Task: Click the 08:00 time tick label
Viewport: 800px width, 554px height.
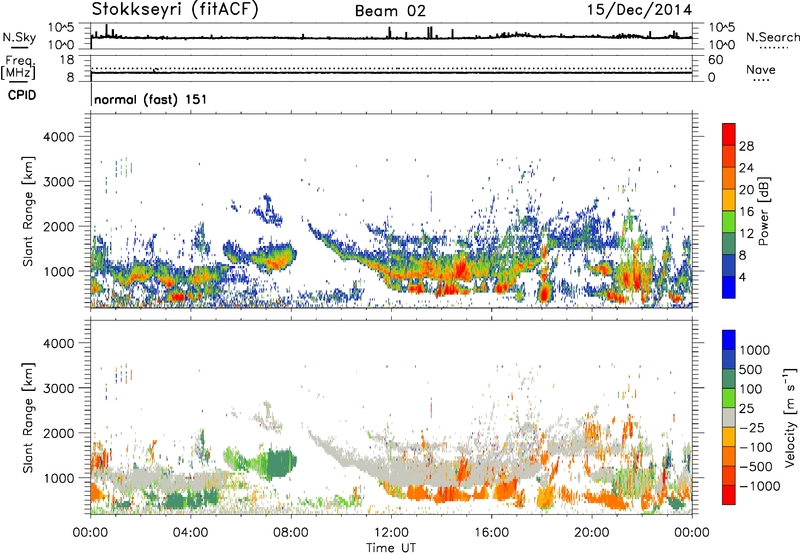Action: click(x=291, y=533)
